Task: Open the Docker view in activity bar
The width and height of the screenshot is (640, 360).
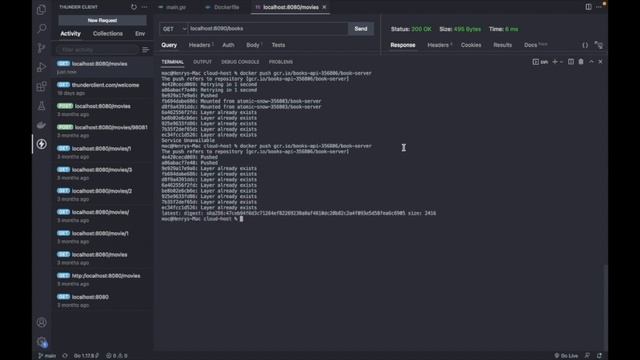Action: 42,125
